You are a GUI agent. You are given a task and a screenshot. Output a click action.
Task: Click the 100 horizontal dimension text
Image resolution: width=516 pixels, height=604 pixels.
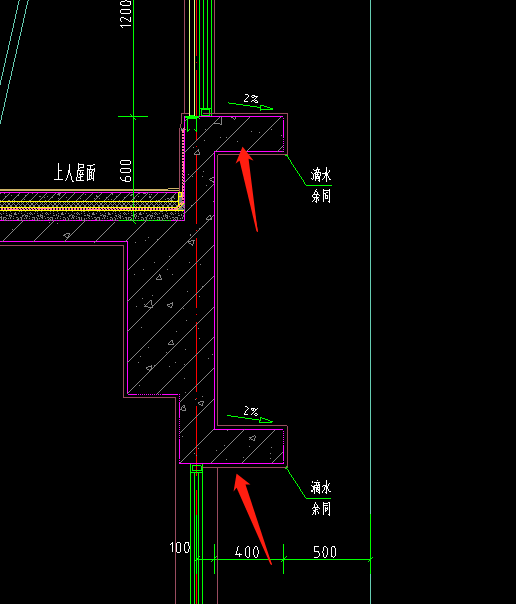(180, 547)
